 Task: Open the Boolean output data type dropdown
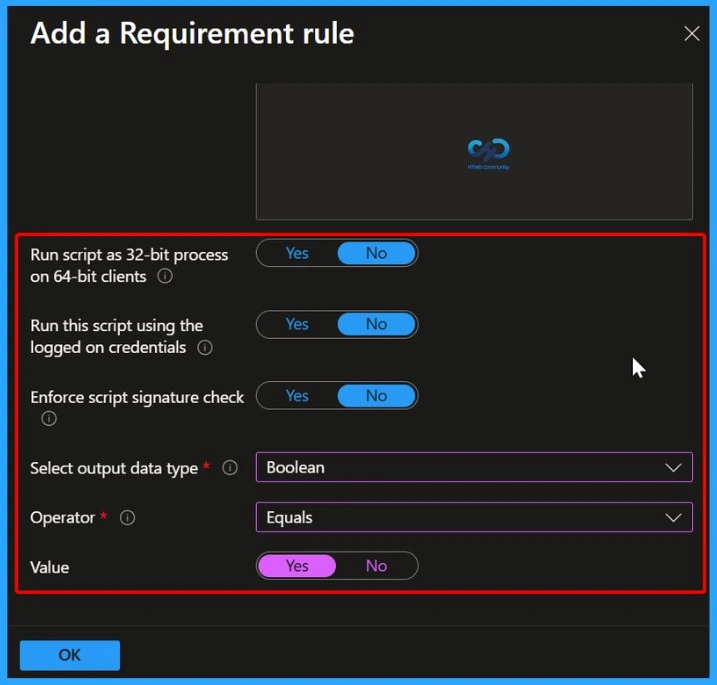tap(474, 467)
